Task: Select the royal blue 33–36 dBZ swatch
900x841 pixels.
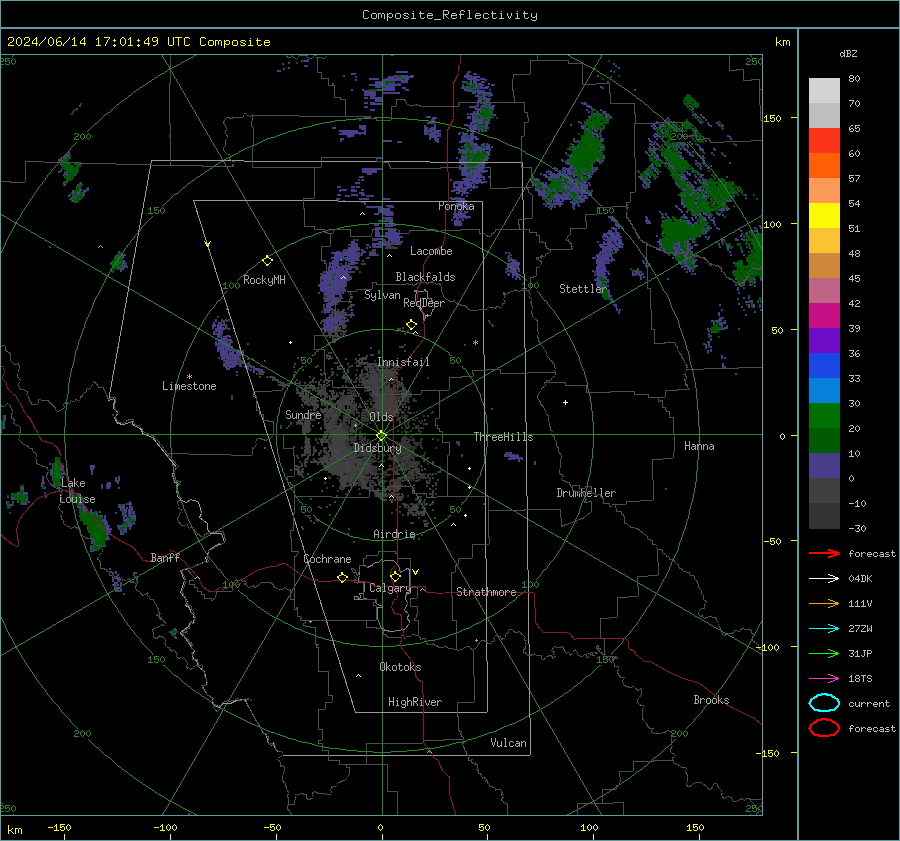Action: 824,366
